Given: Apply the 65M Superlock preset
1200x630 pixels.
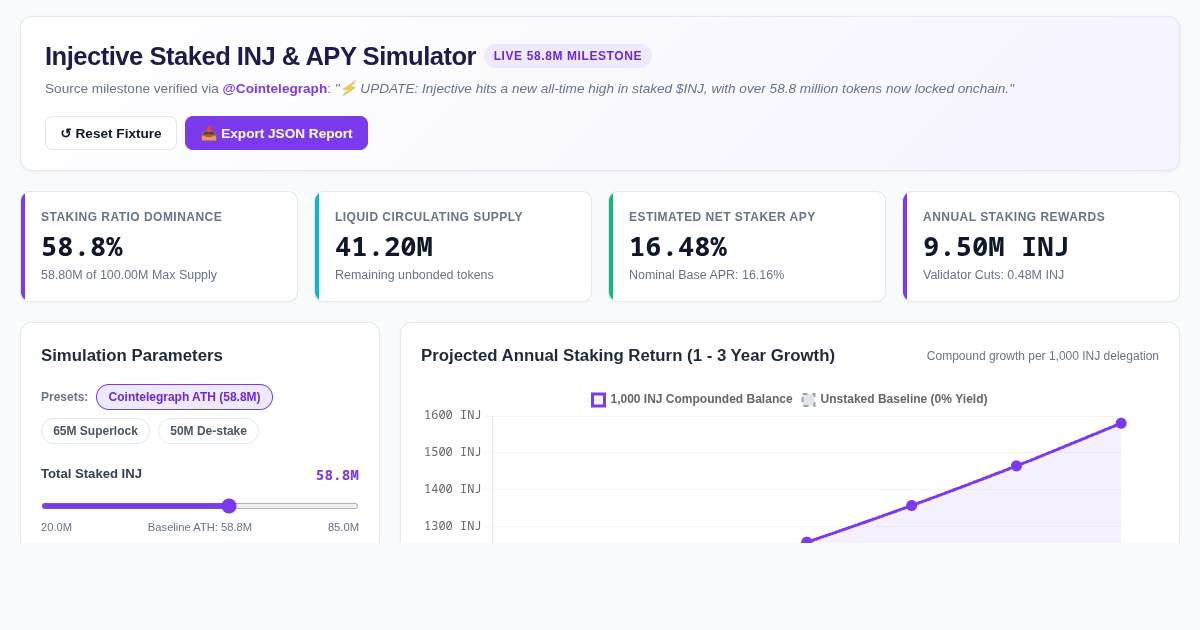Looking at the screenshot, I should [95, 431].
